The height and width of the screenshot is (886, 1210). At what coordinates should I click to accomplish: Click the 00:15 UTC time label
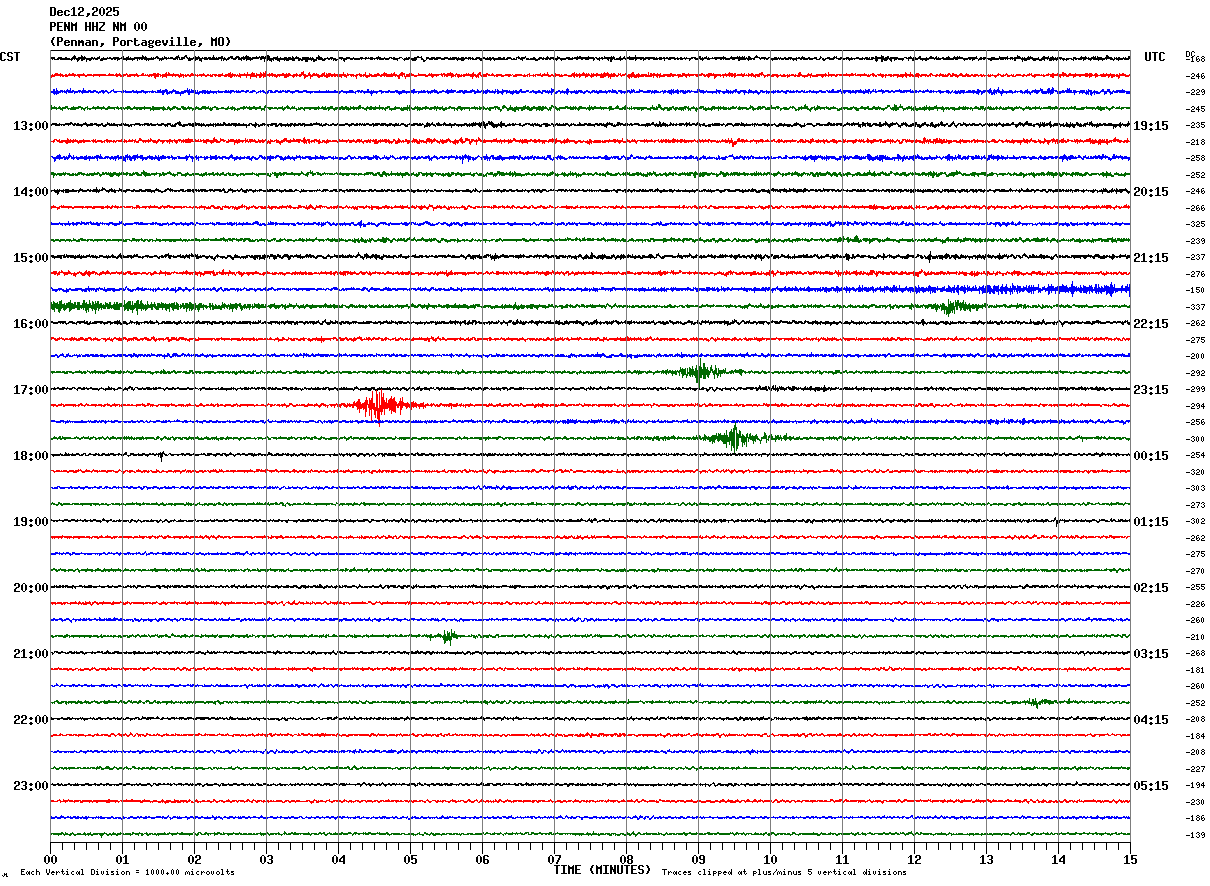(x=1150, y=456)
